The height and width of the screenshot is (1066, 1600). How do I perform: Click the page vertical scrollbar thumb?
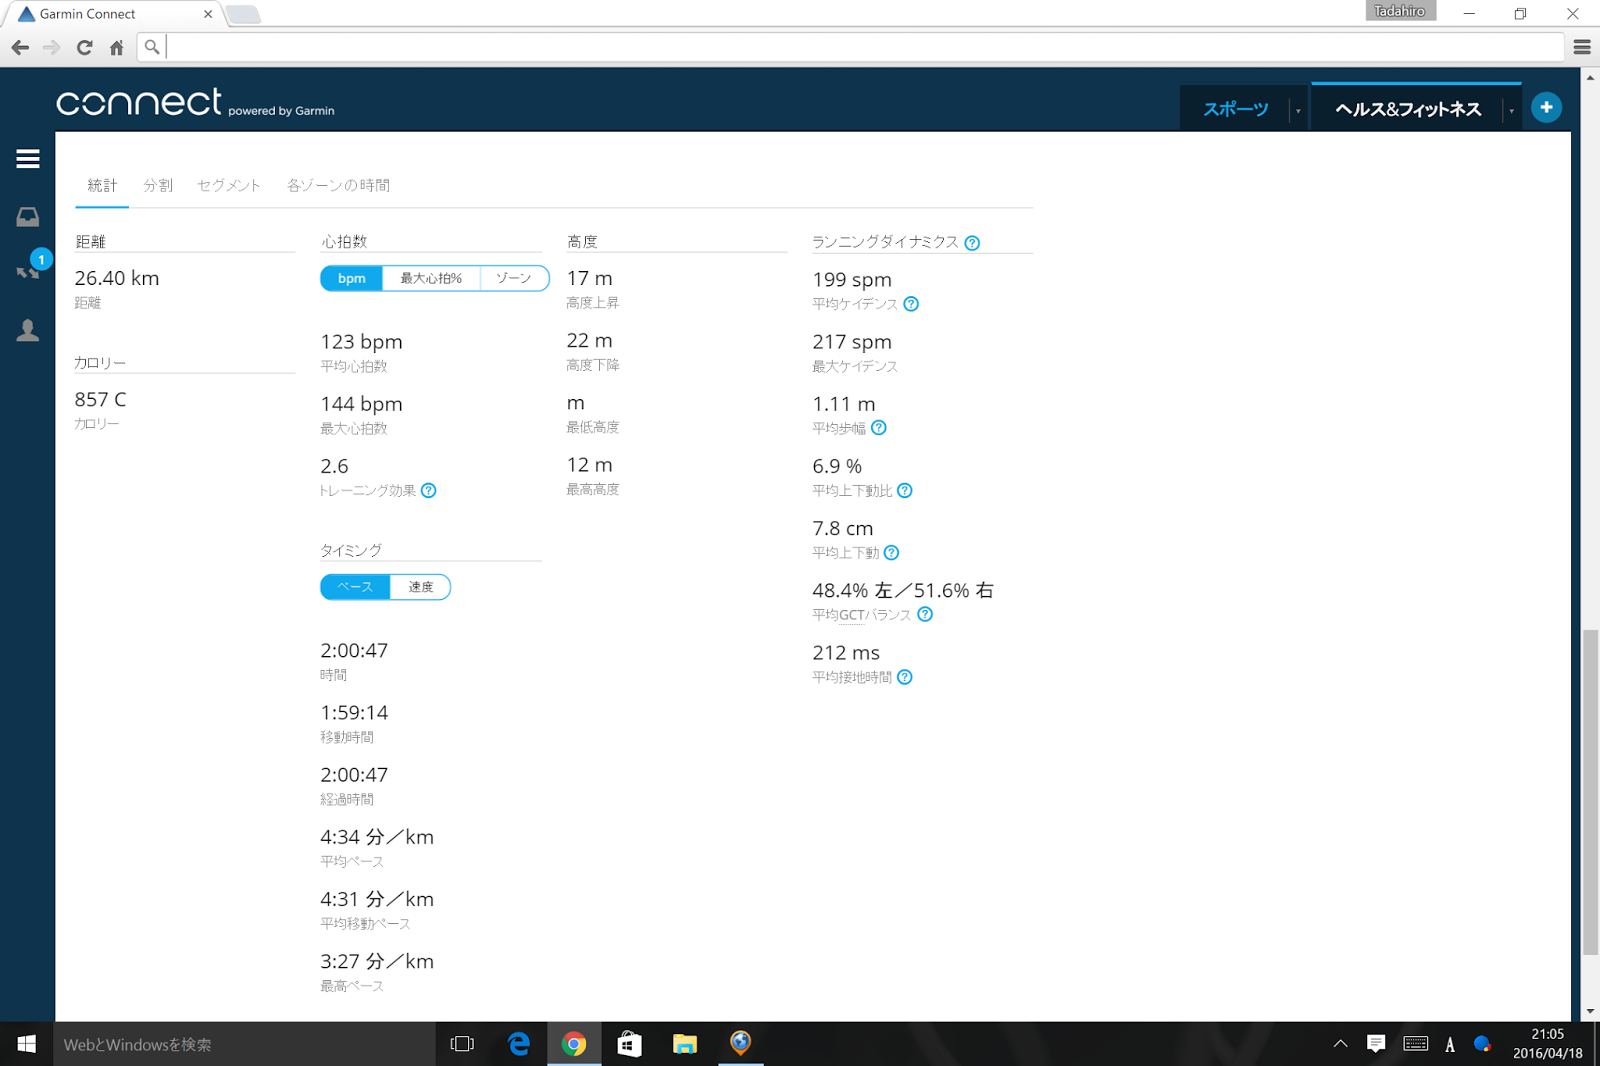(x=1590, y=793)
